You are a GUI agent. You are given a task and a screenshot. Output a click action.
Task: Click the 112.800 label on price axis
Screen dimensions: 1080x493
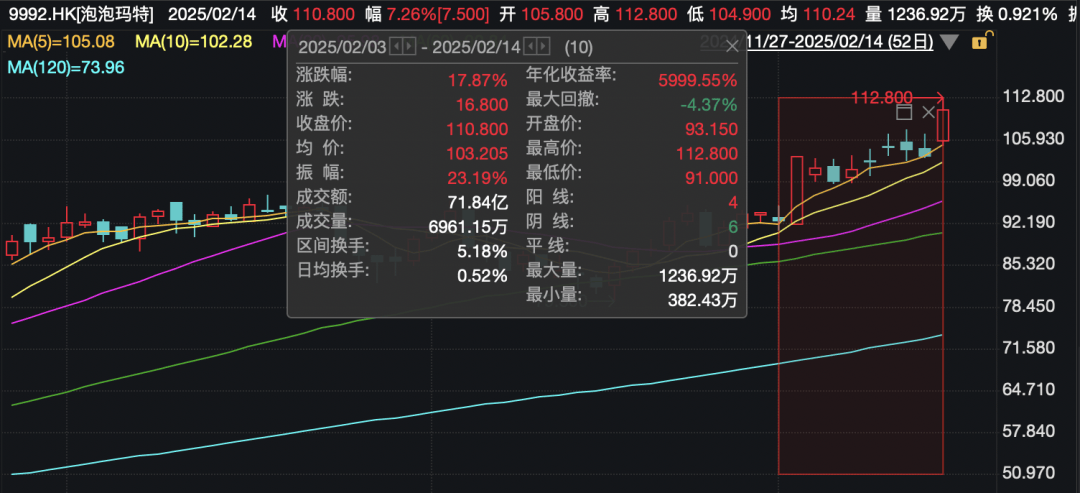(1031, 97)
